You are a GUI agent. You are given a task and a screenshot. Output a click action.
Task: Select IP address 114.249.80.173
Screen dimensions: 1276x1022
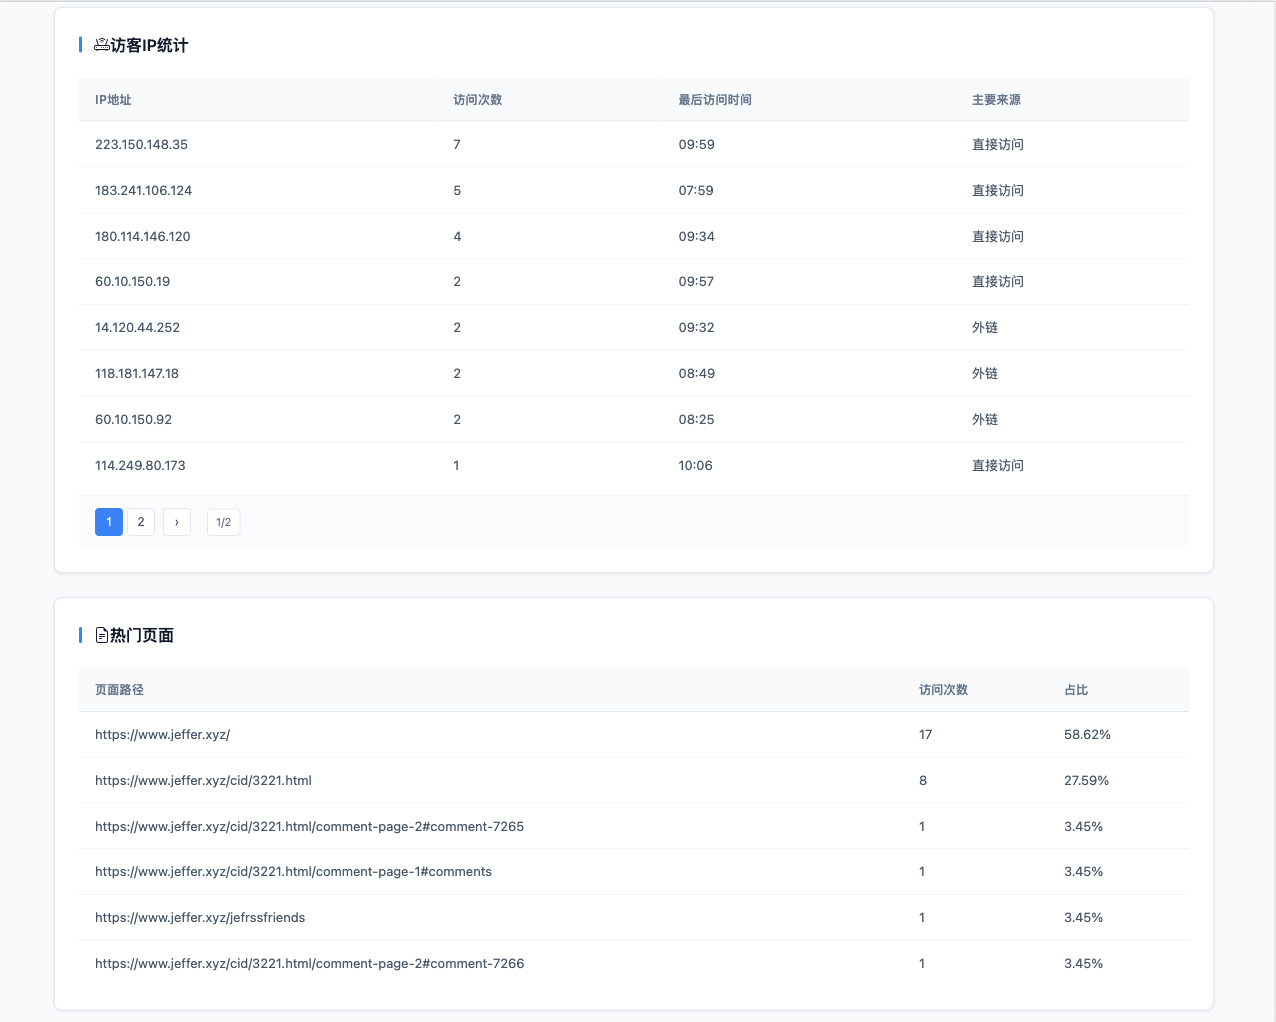click(x=140, y=466)
